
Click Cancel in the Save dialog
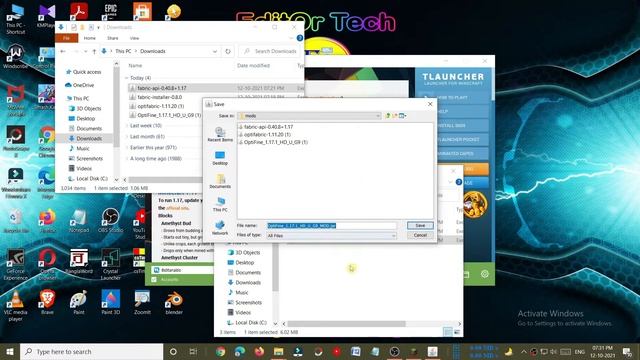[x=420, y=236]
